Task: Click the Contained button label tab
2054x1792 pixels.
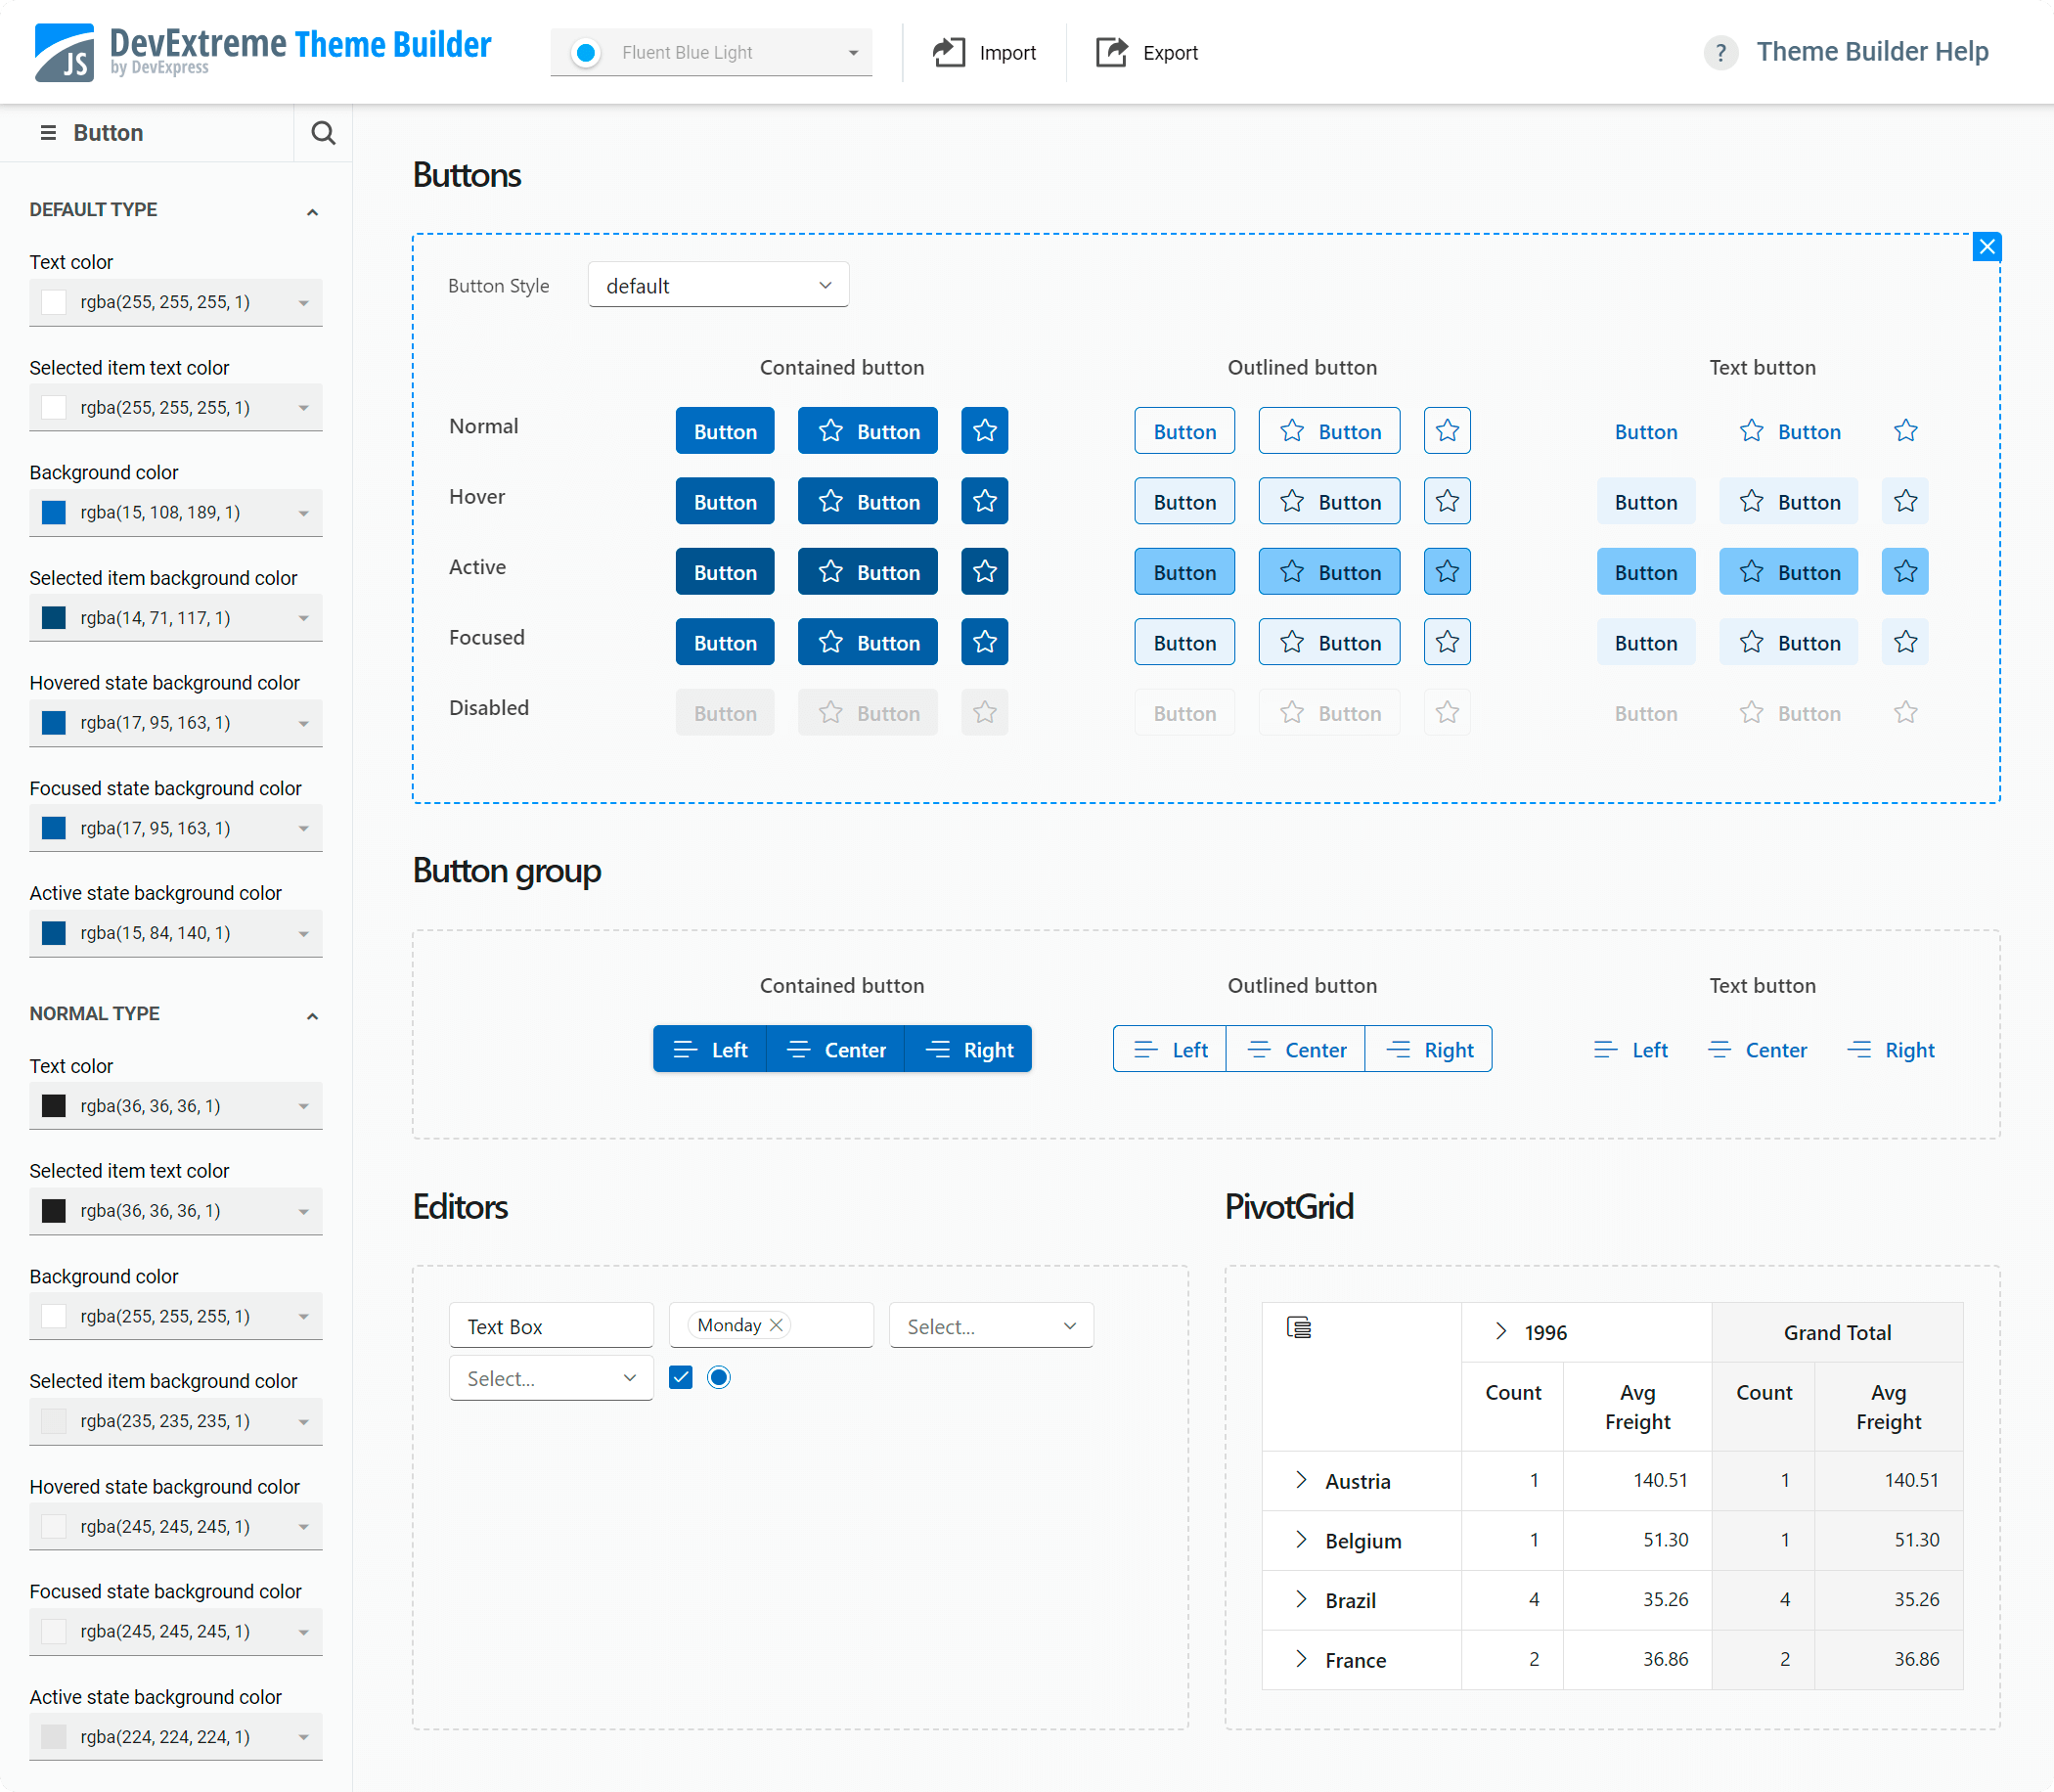Action: pos(842,367)
